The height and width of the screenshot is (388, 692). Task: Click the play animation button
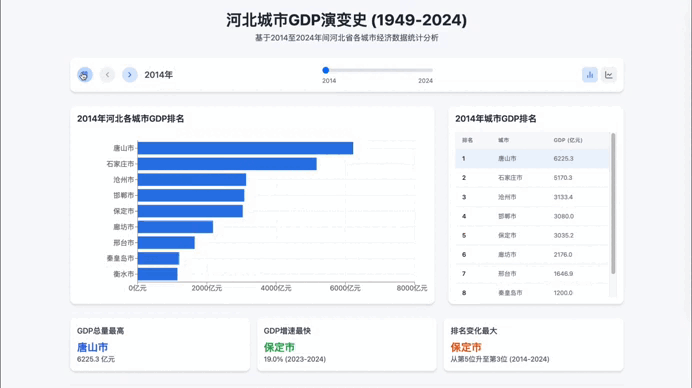[85, 75]
